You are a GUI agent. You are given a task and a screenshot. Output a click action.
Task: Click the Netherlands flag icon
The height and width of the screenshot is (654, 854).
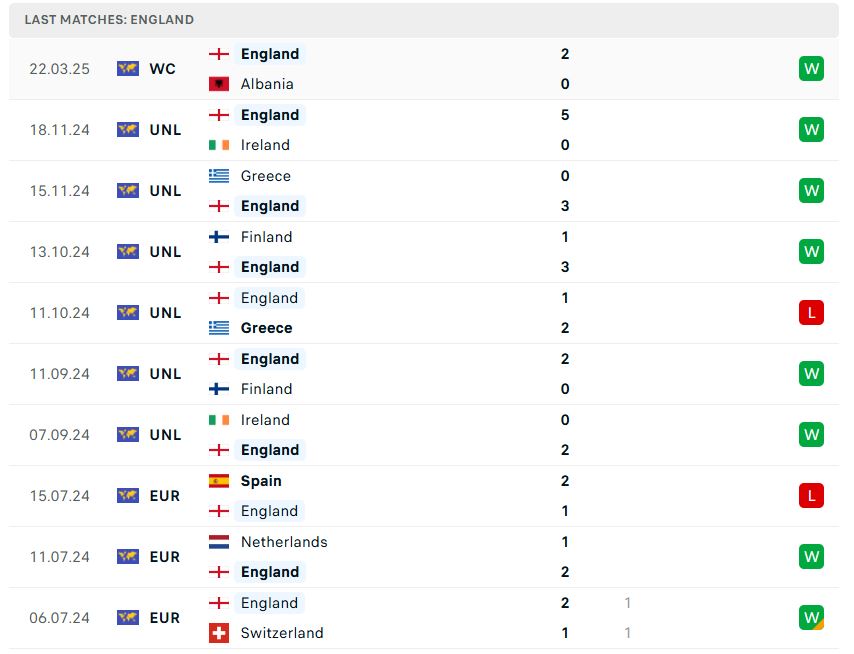(219, 542)
